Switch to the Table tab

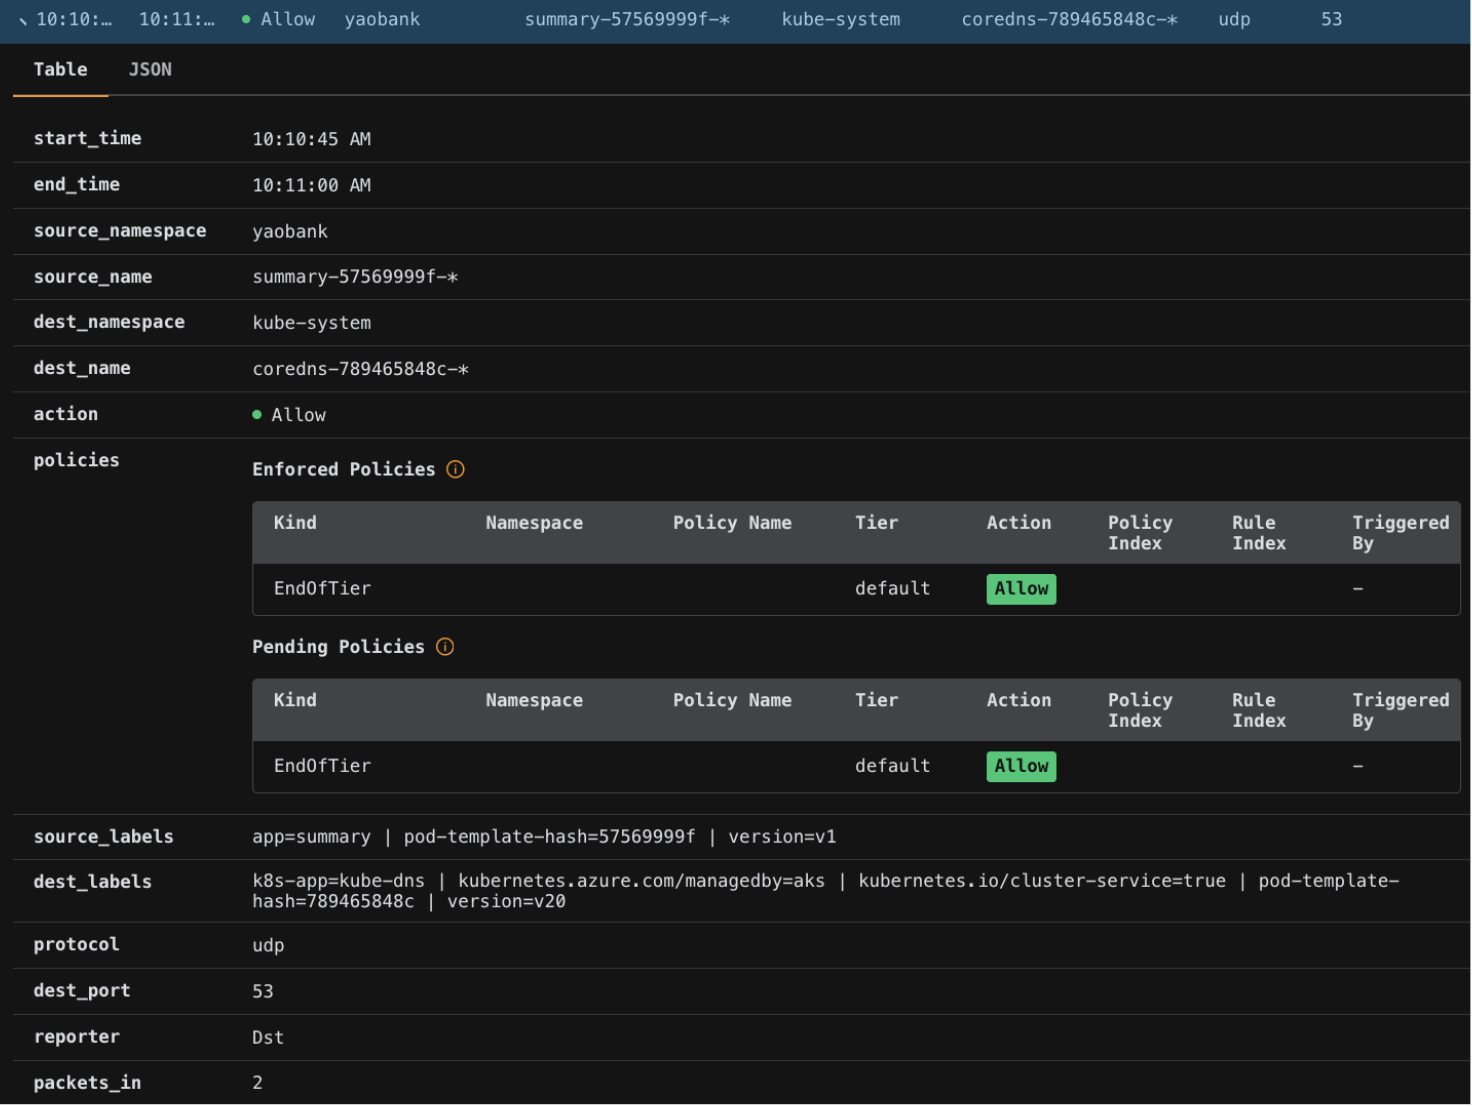[60, 69]
